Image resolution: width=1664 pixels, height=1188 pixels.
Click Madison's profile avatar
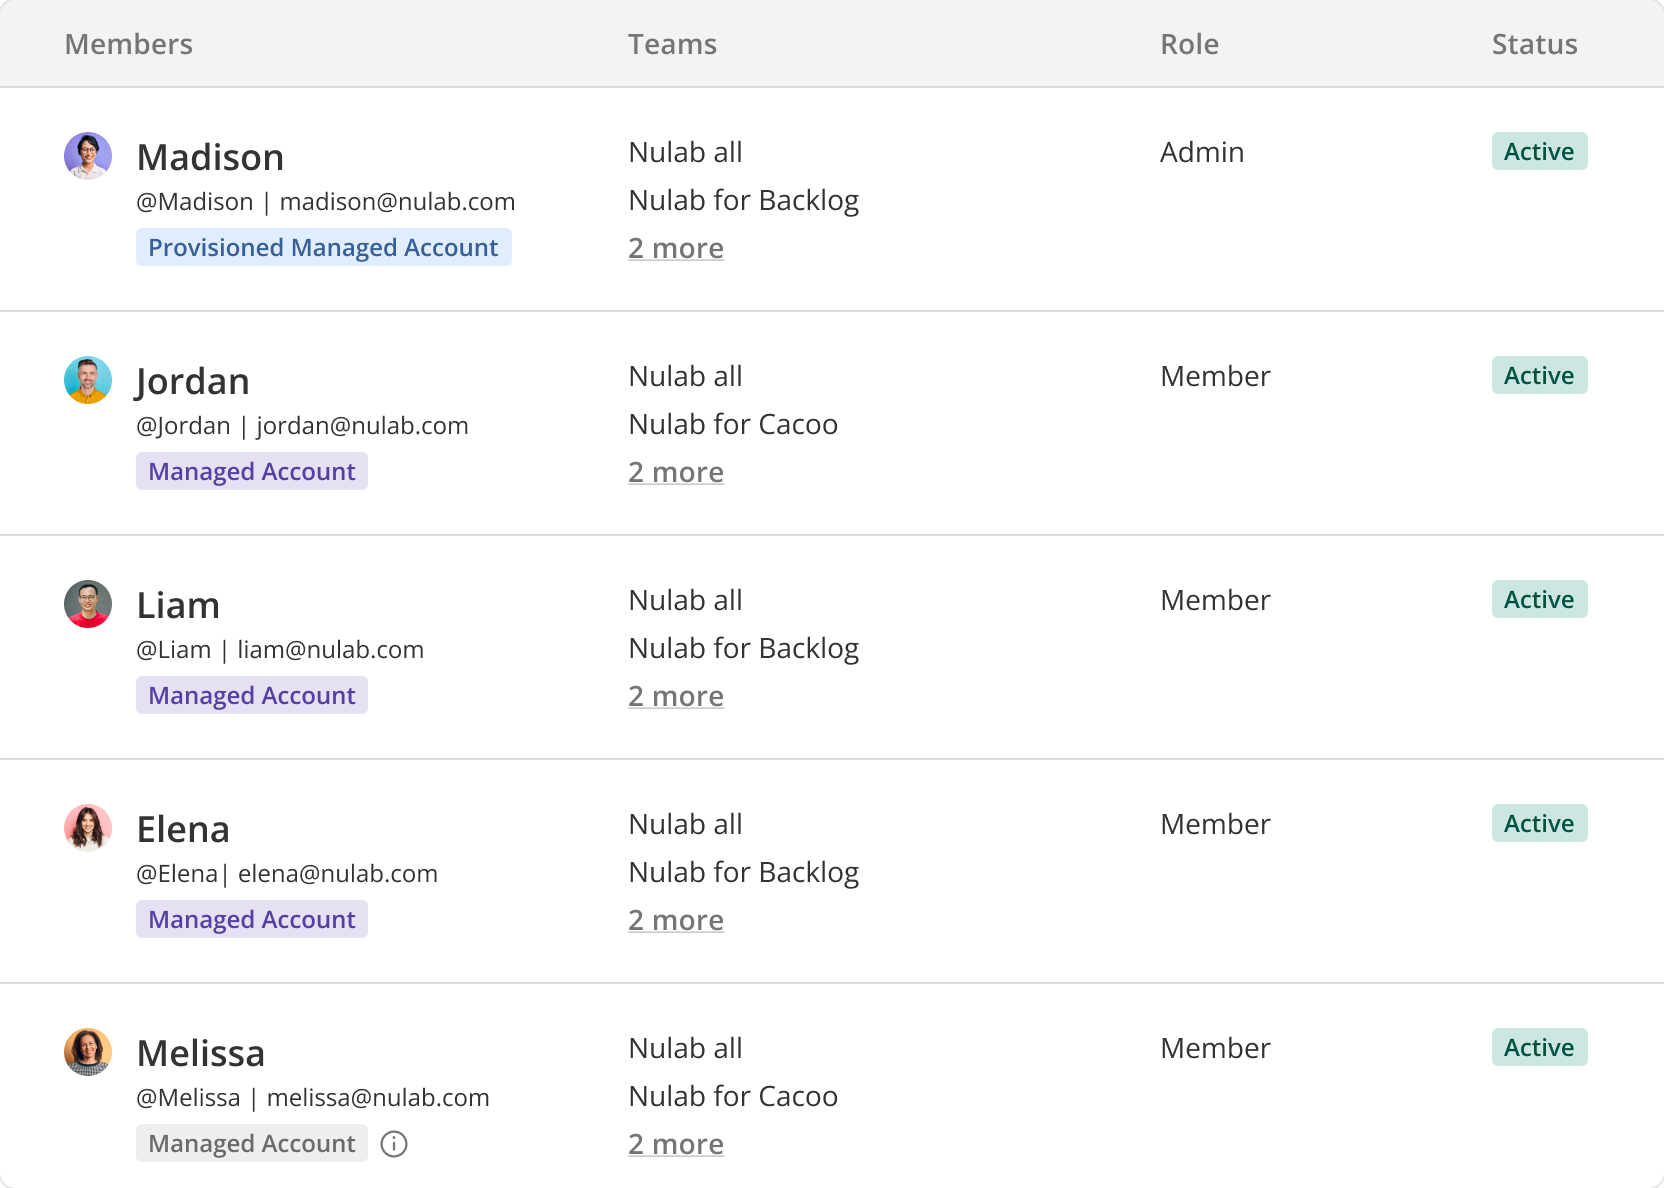pos(88,156)
